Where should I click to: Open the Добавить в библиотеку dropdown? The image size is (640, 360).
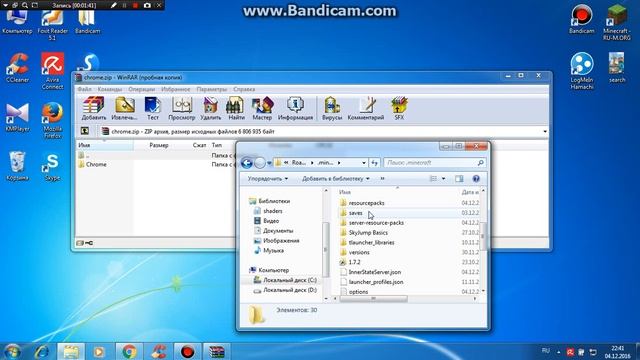[x=336, y=179]
